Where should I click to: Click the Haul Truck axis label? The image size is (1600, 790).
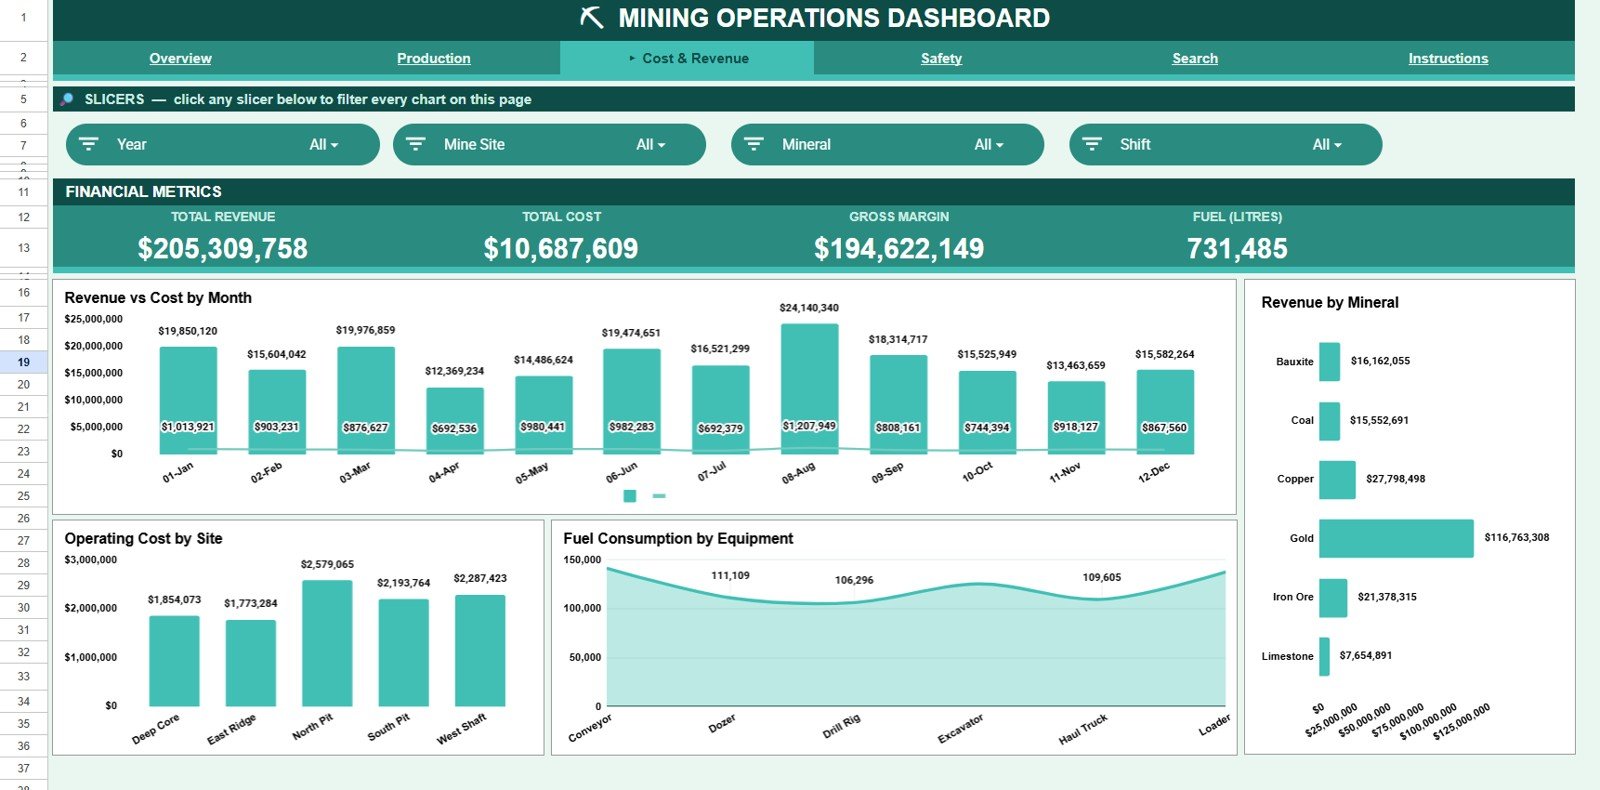(x=1083, y=729)
